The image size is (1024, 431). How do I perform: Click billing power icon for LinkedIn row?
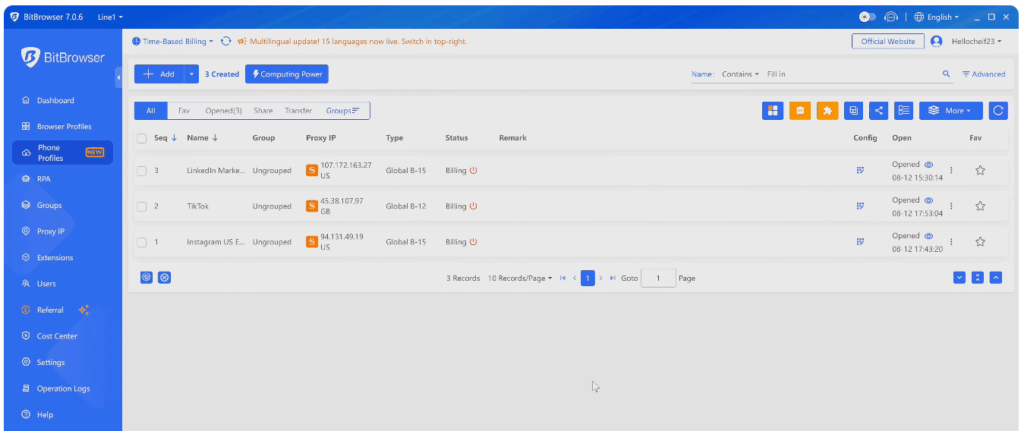[473, 170]
